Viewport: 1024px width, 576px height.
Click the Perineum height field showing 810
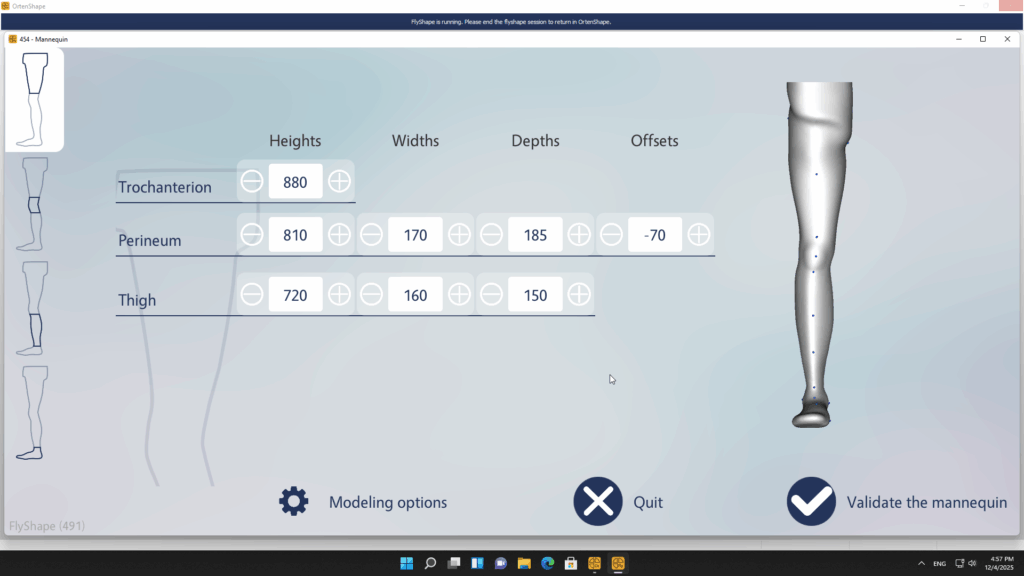296,235
